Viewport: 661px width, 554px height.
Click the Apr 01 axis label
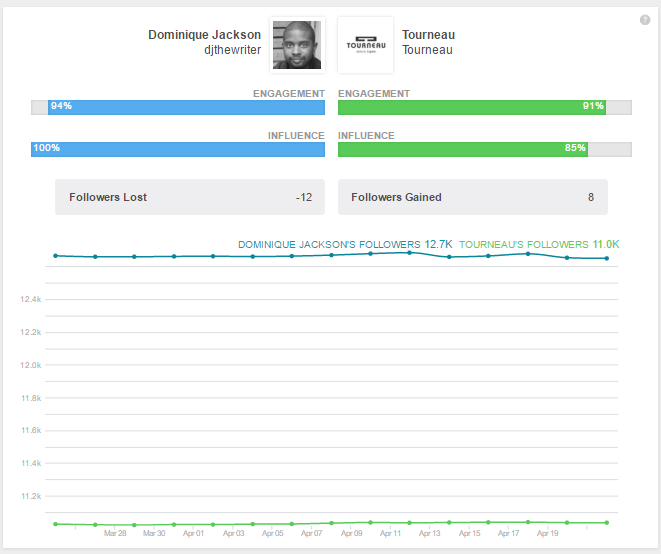click(x=193, y=533)
